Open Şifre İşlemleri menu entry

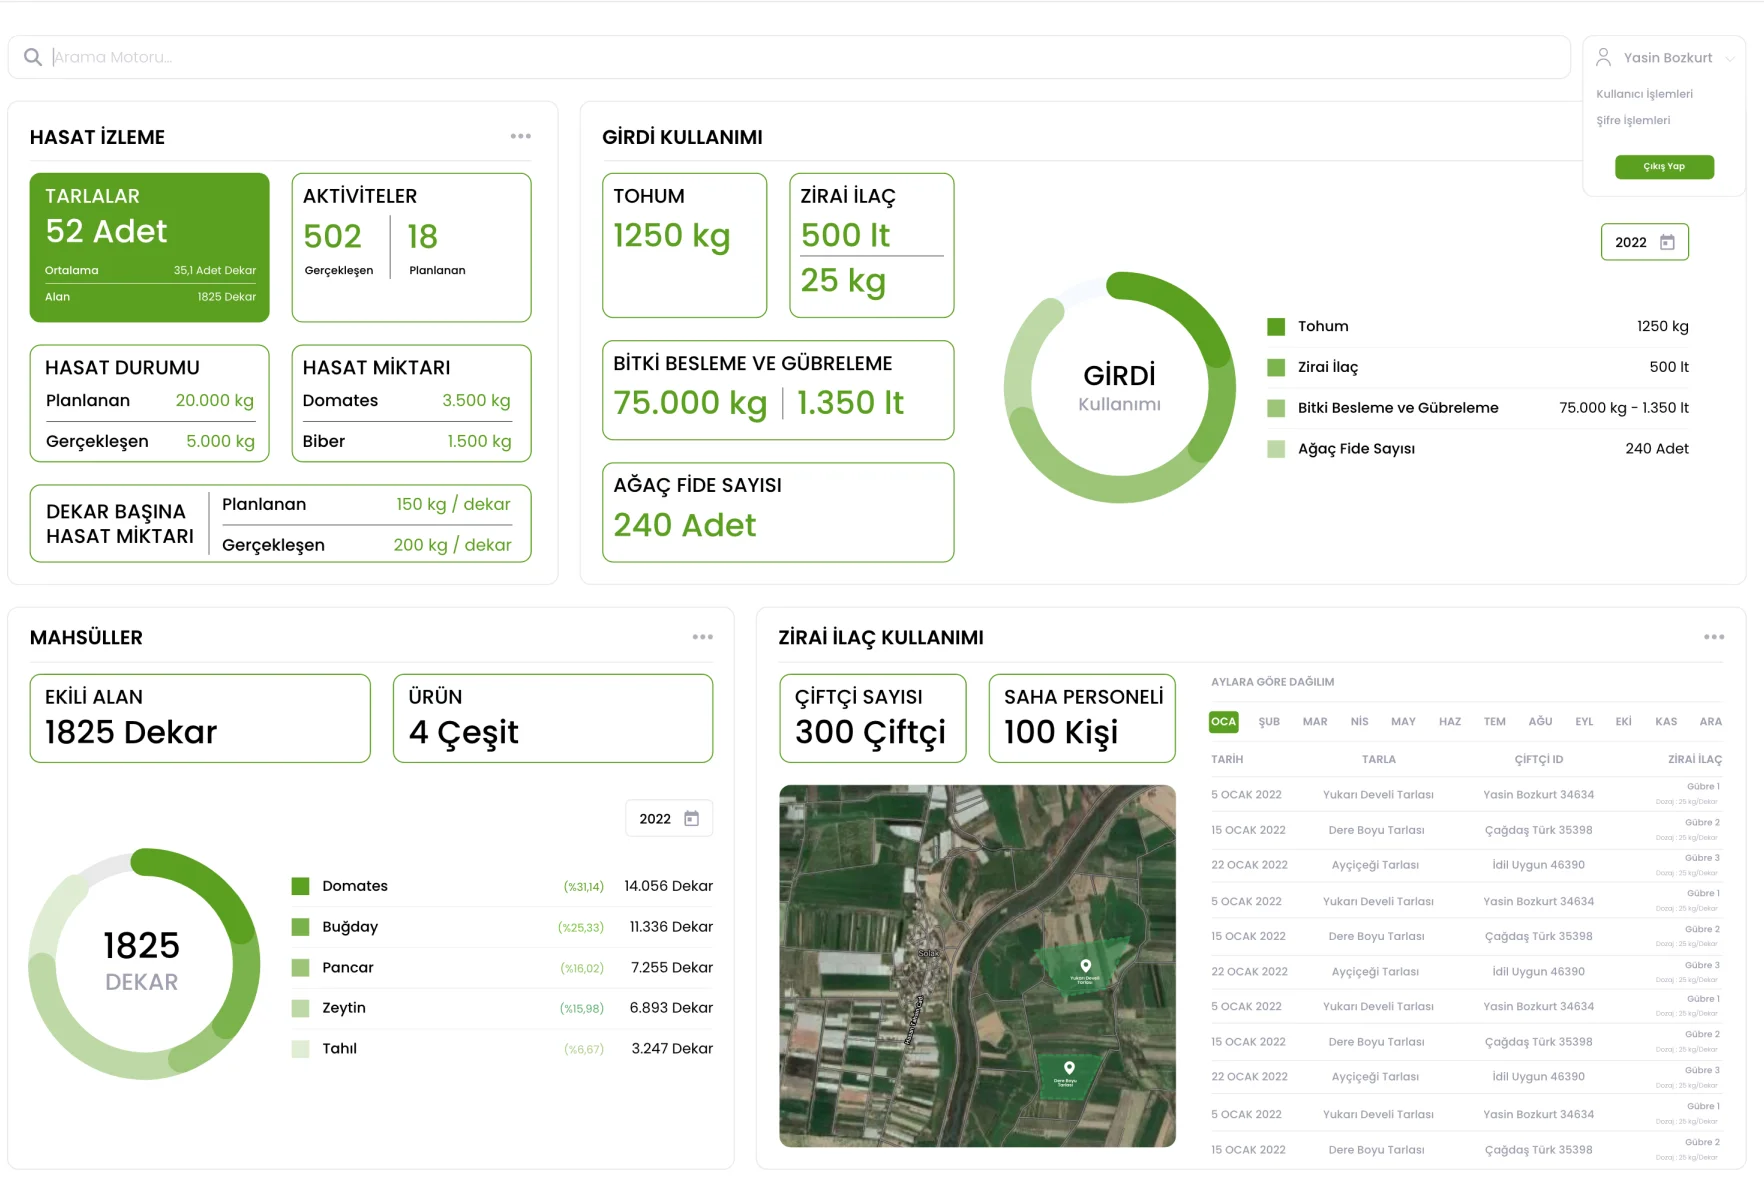pos(1633,121)
